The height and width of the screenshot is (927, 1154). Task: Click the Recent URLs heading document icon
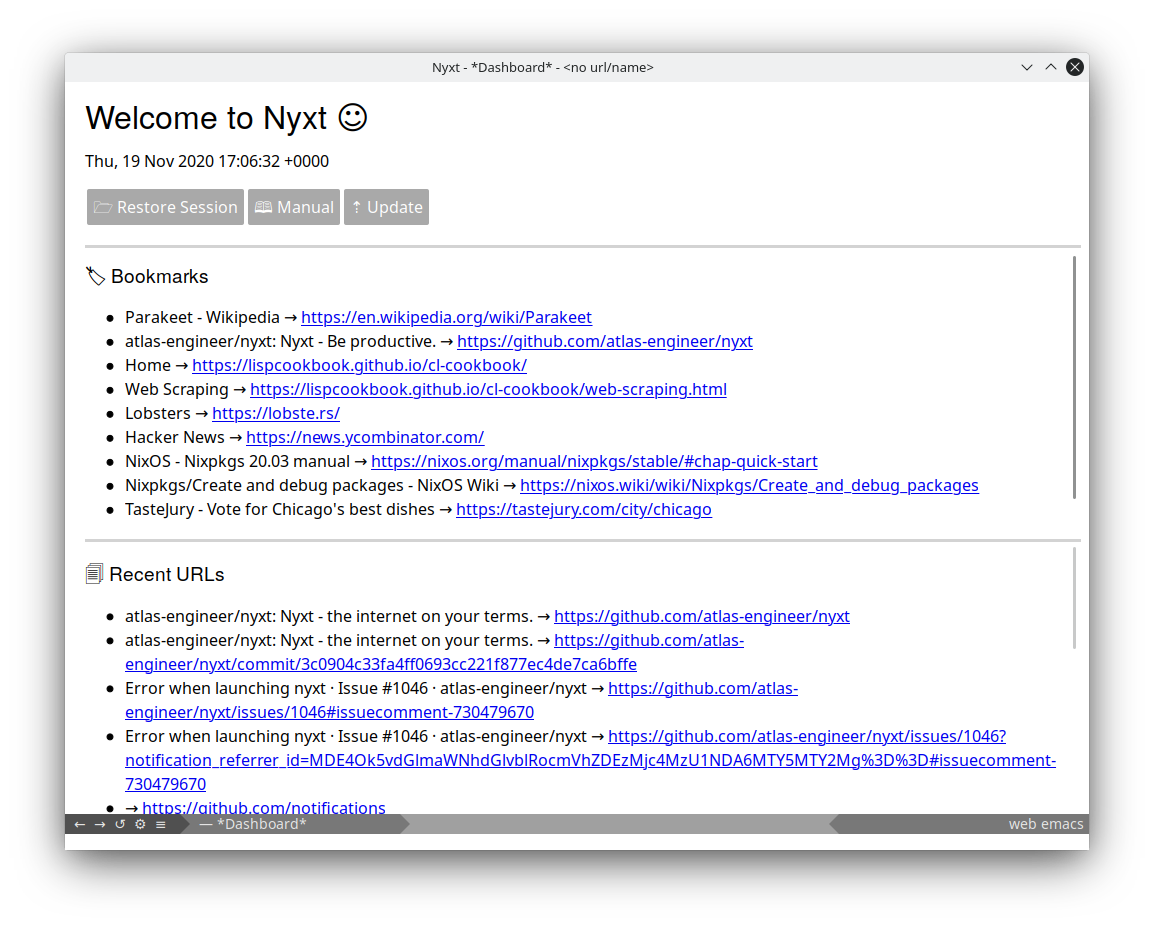pyautogui.click(x=94, y=574)
